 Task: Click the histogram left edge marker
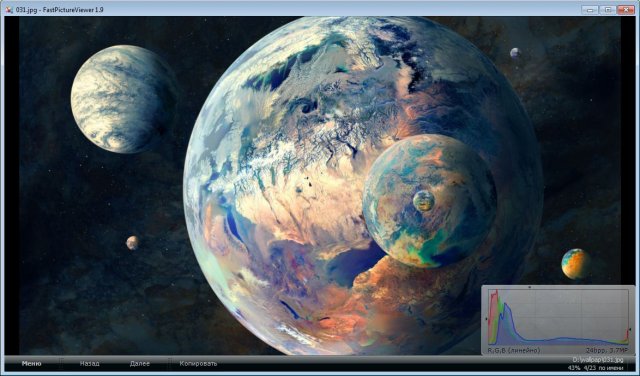pyautogui.click(x=487, y=318)
